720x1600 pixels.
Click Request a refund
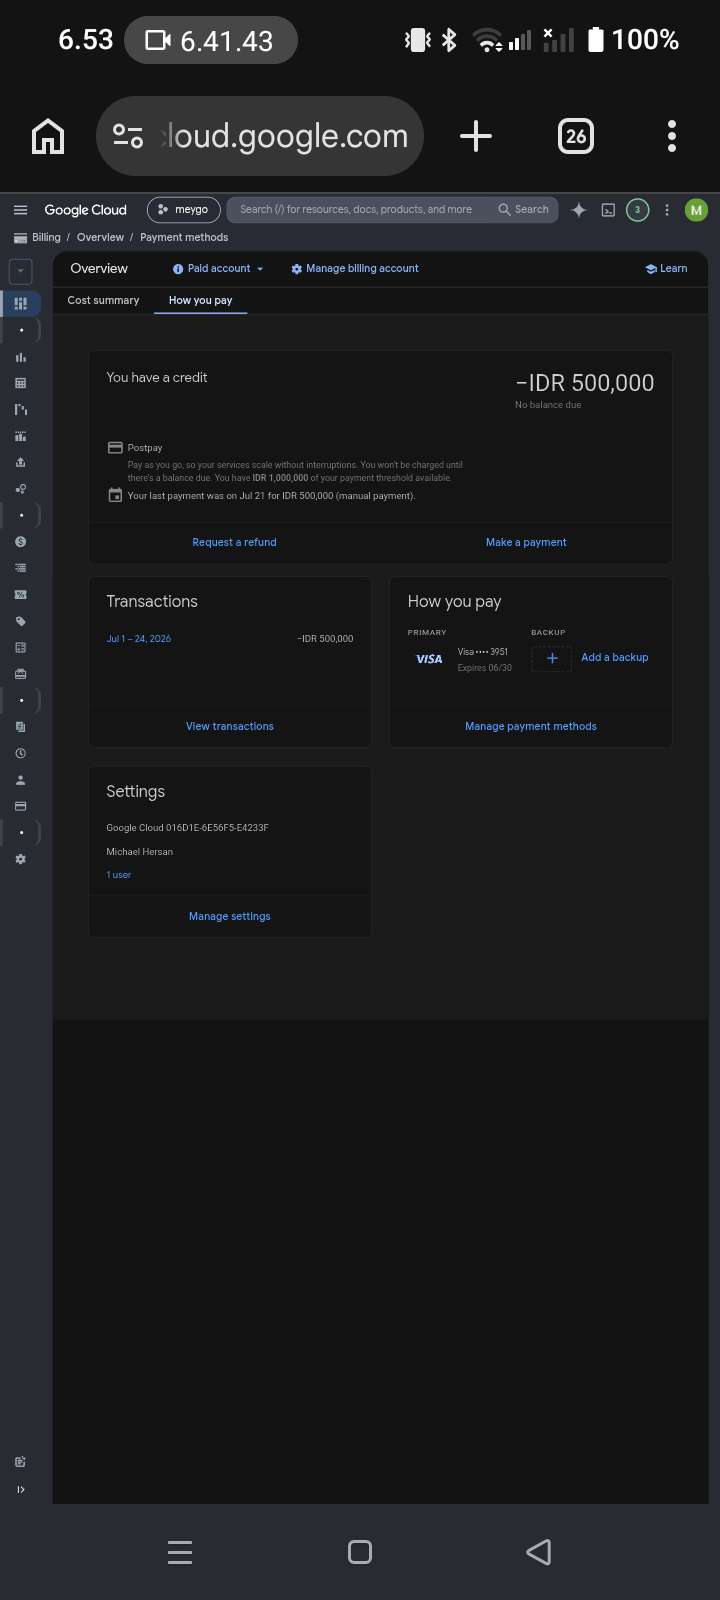click(234, 542)
